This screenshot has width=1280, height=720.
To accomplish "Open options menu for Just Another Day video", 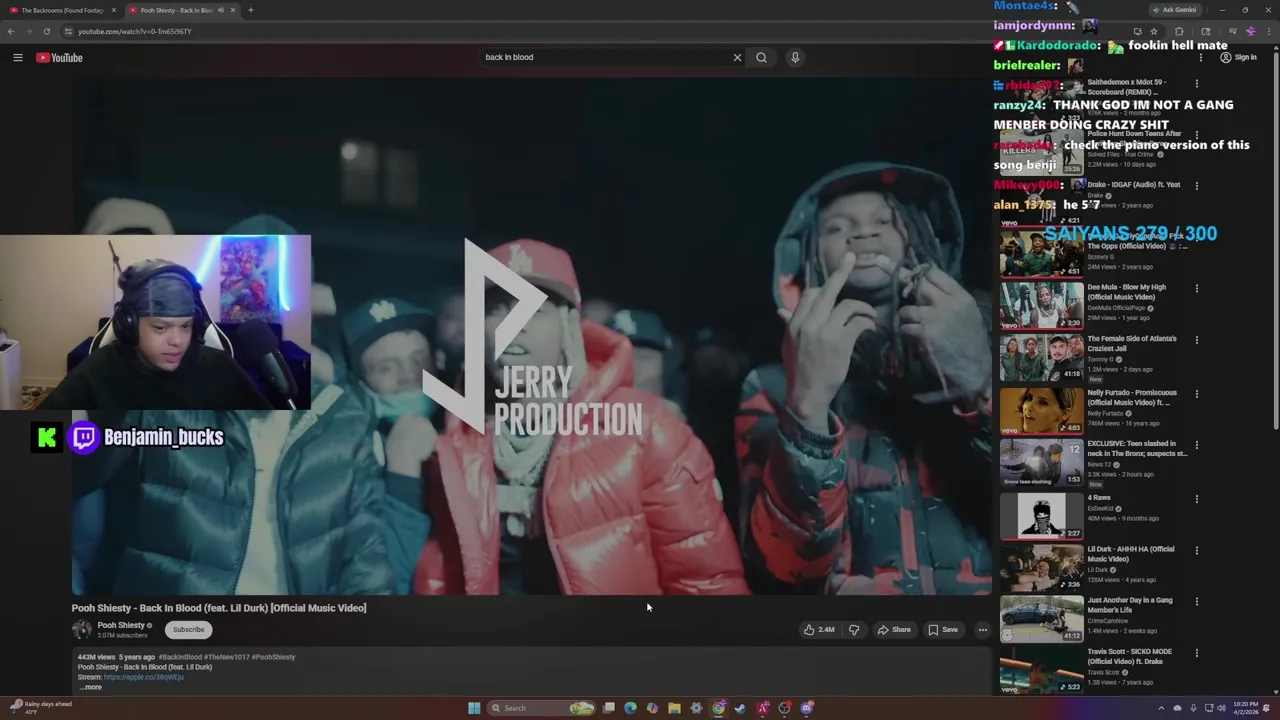I will click(1196, 602).
